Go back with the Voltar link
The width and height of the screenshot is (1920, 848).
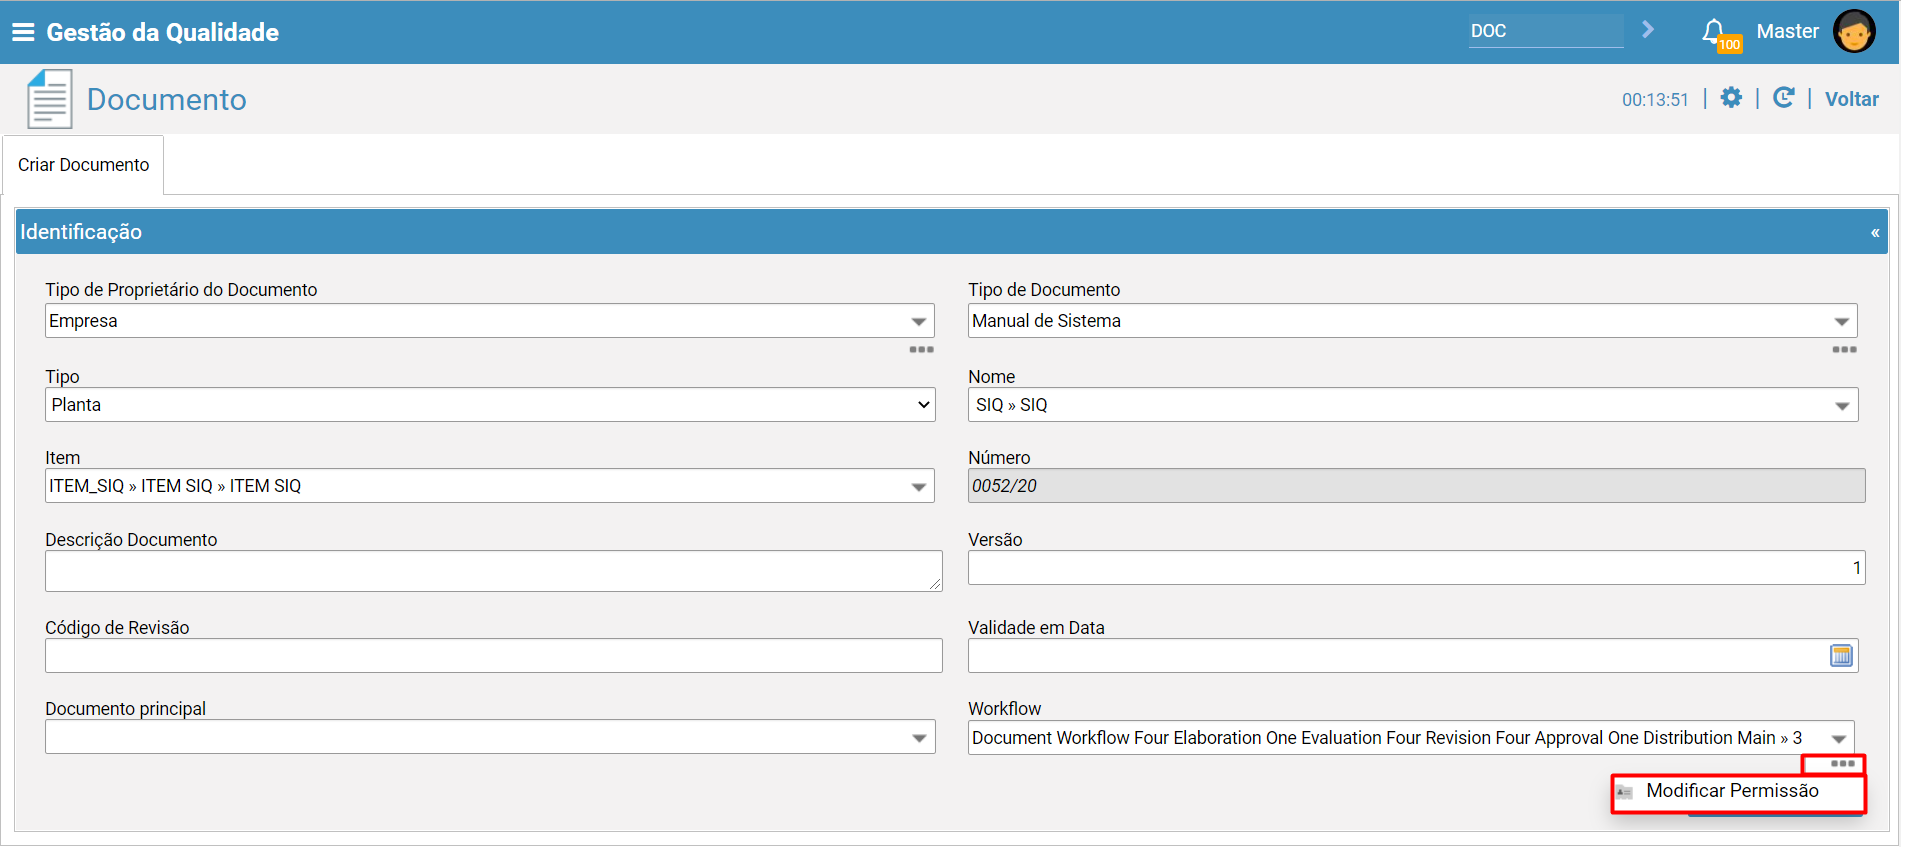point(1851,99)
